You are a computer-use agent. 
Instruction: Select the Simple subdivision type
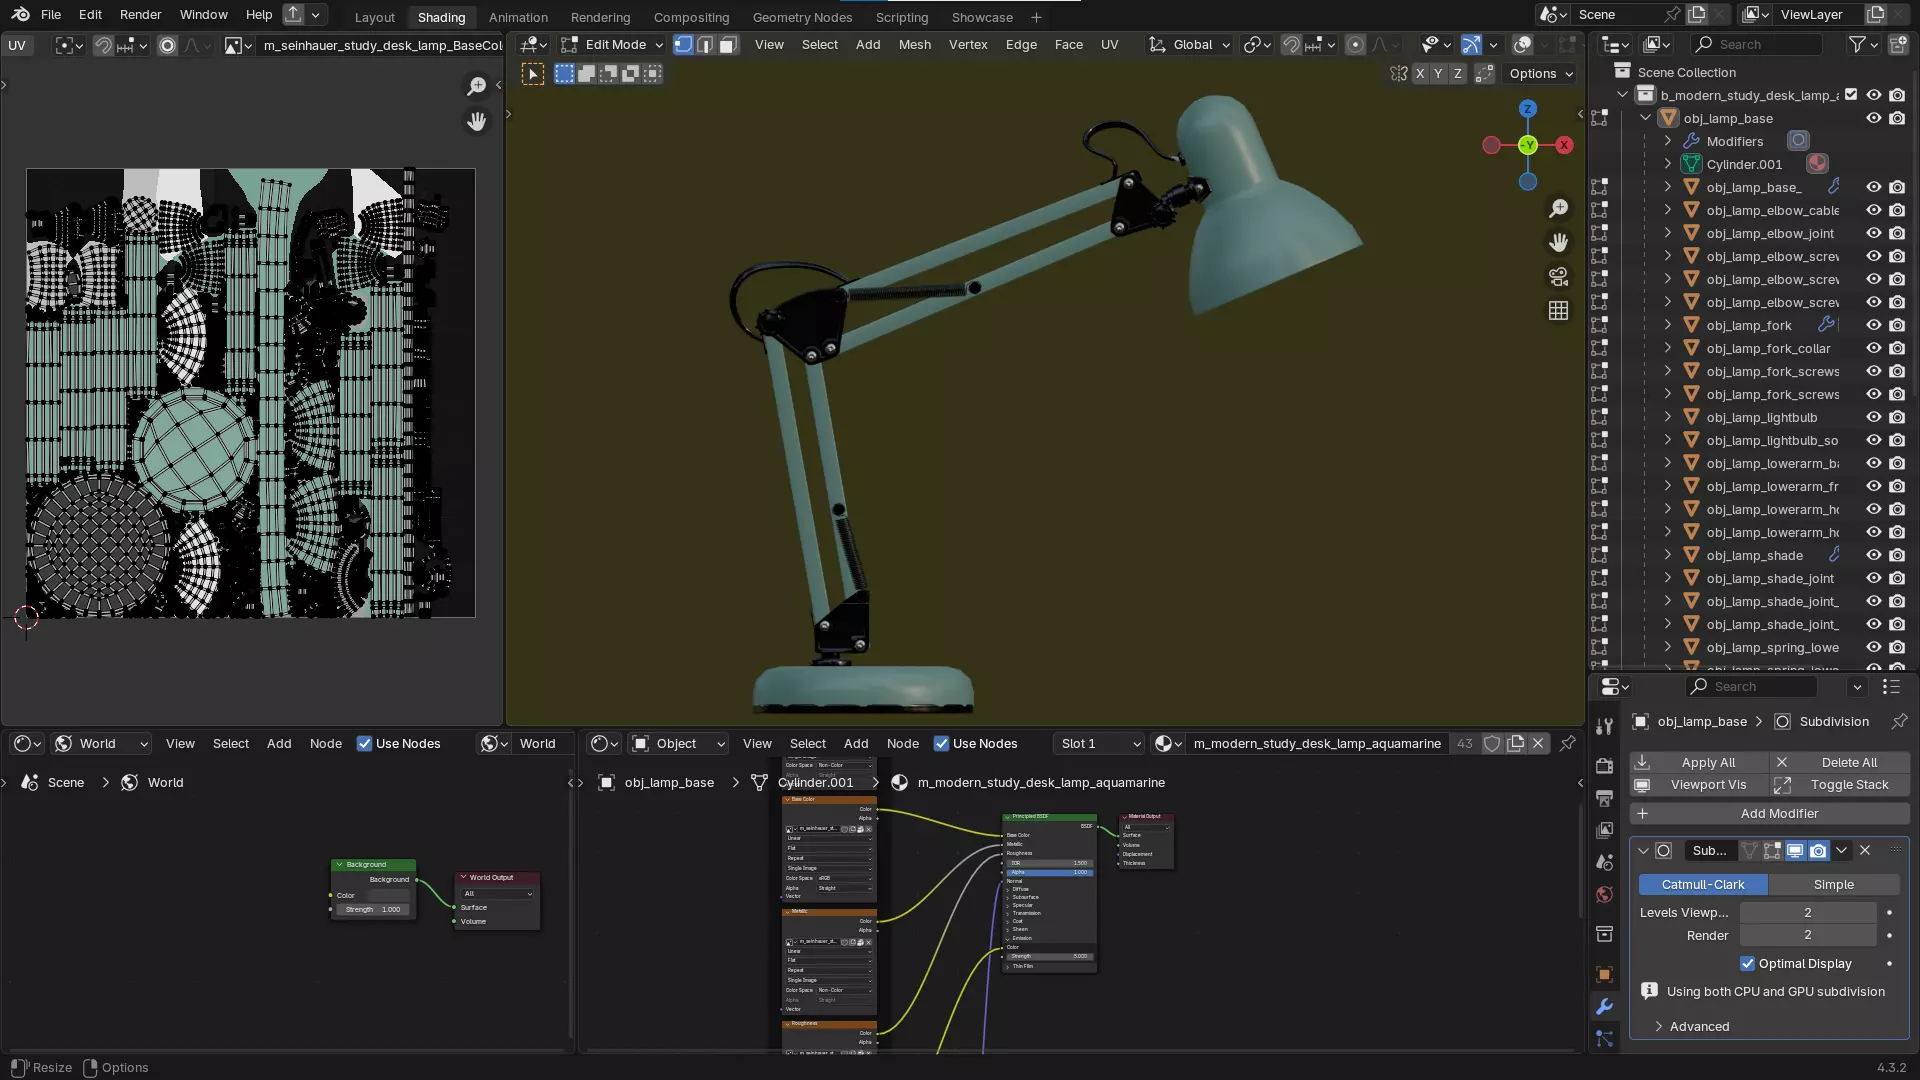point(1833,885)
